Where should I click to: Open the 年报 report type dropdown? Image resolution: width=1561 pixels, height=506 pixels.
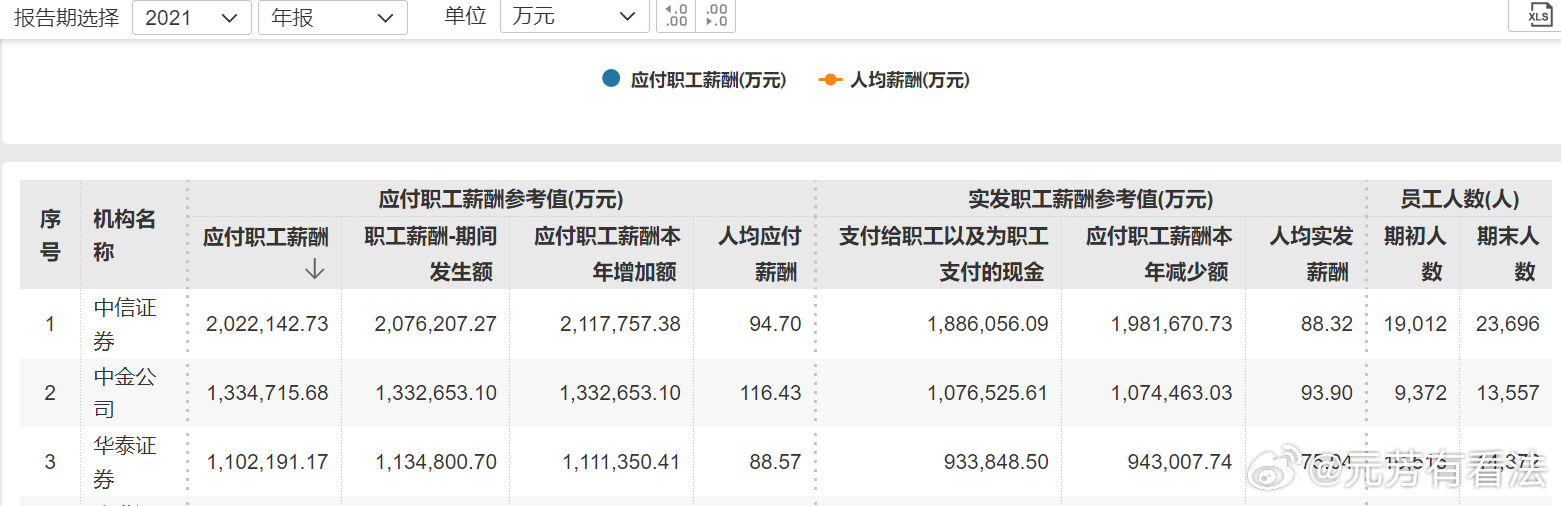click(333, 17)
